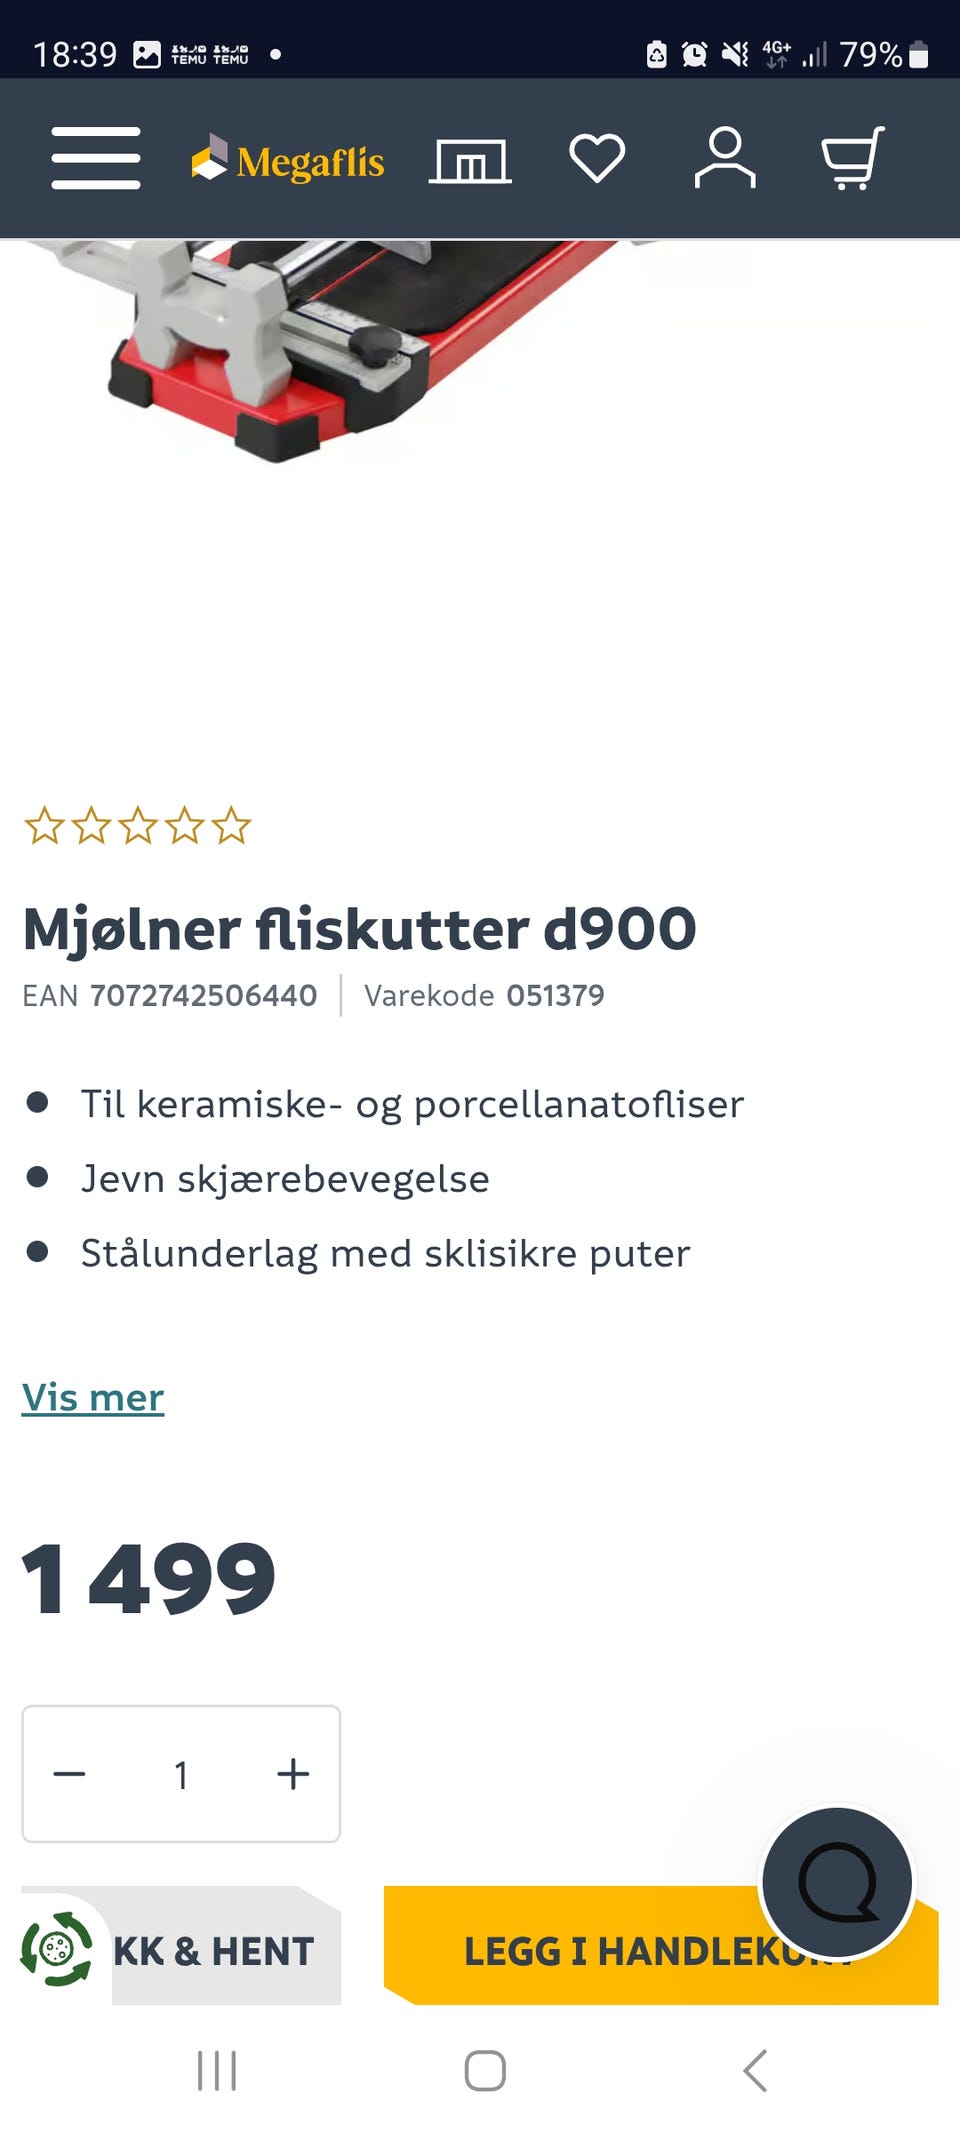Image resolution: width=960 pixels, height=2133 pixels.
Task: Open the Megaflis navigation menu
Action: [x=96, y=158]
